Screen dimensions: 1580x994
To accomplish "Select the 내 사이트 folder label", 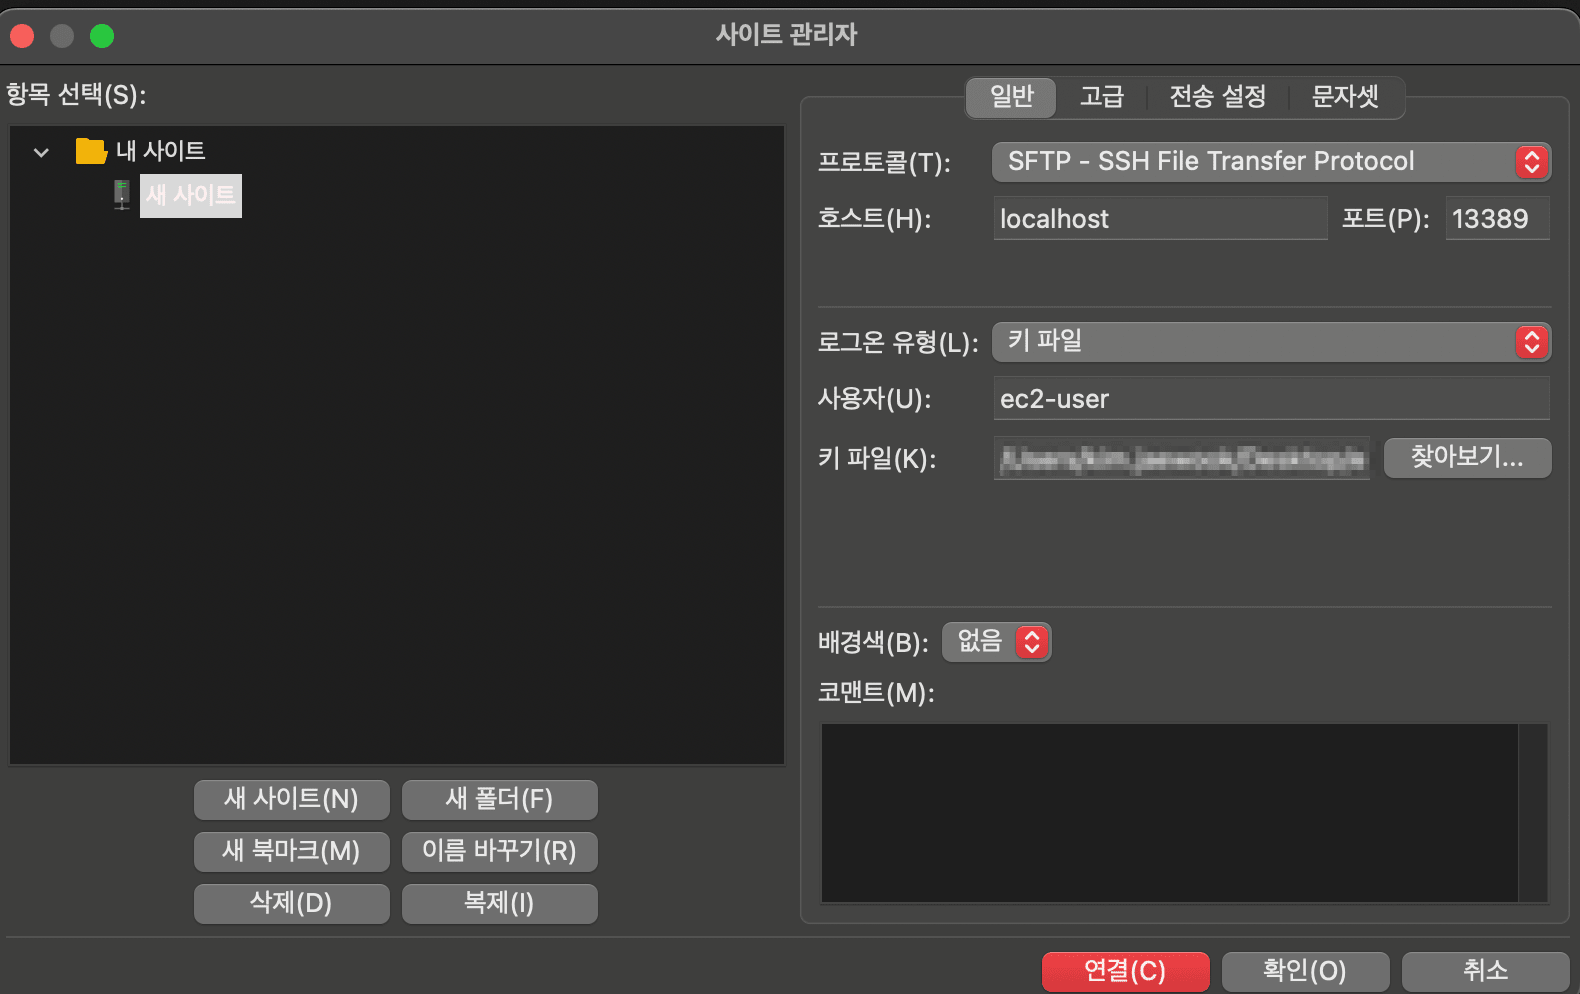I will coord(161,151).
